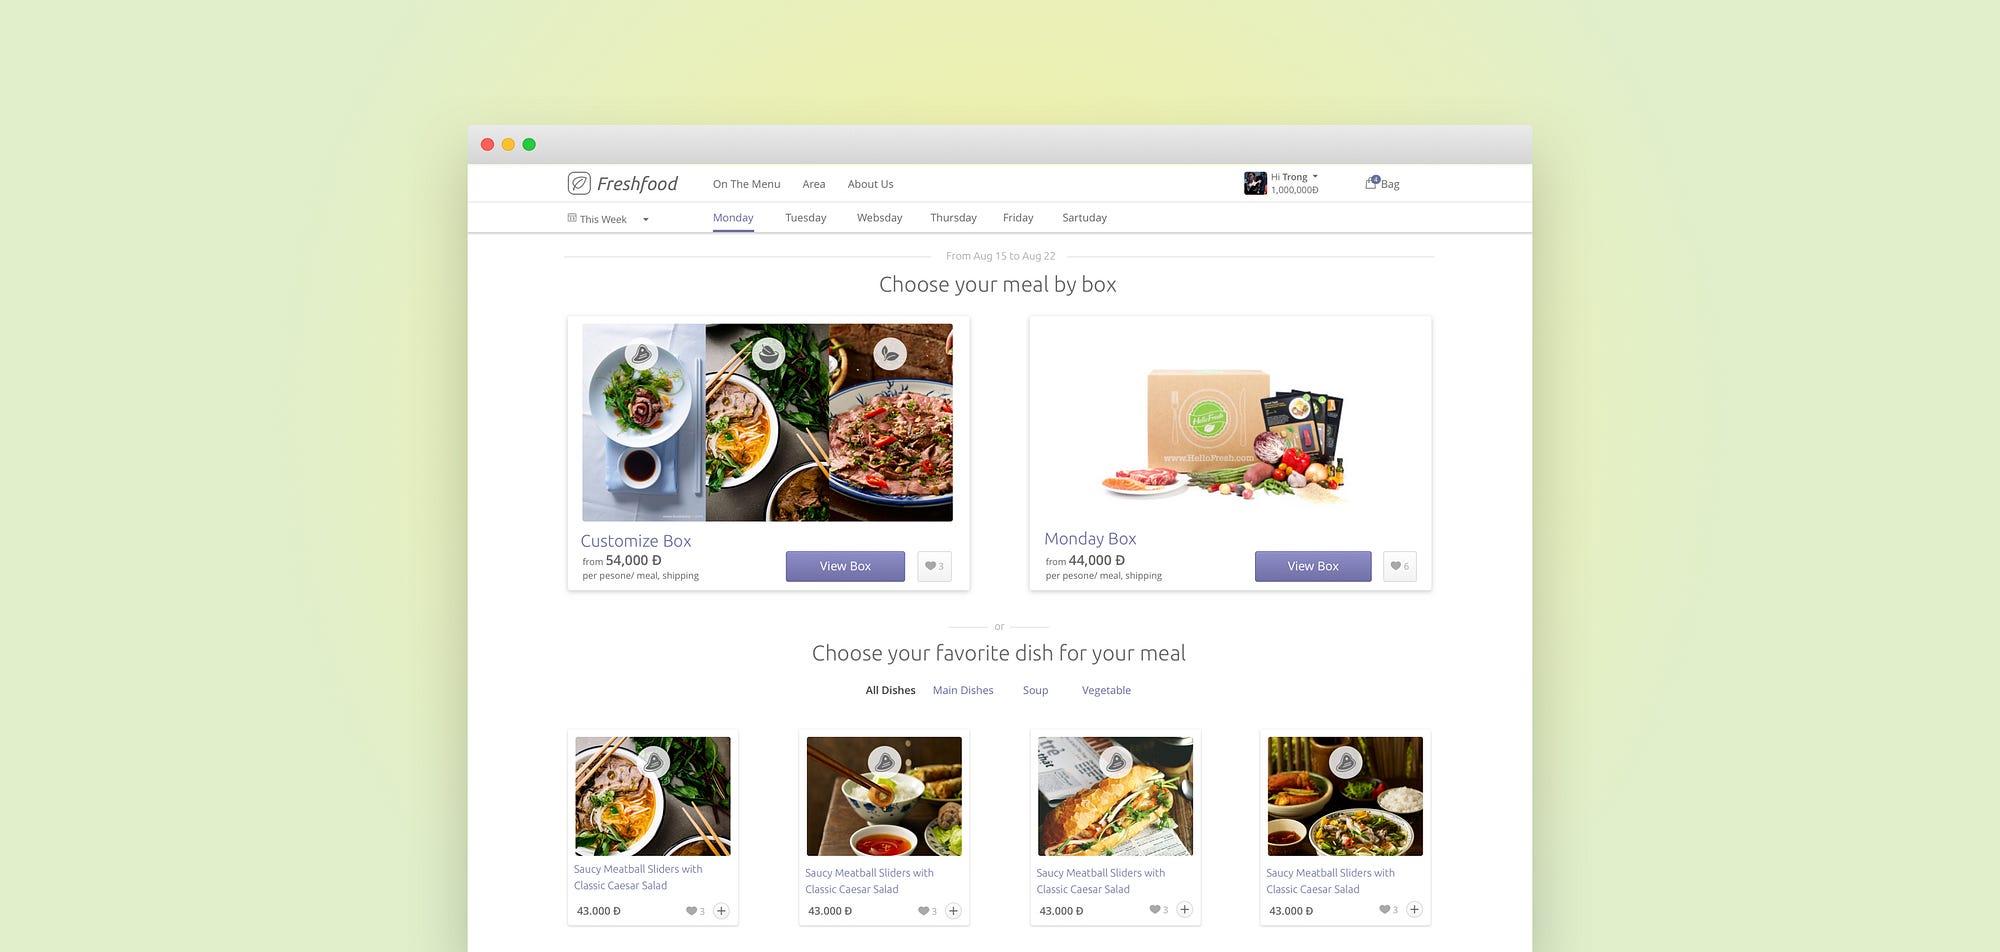Add first dish with plus icon
Image resolution: width=2000 pixels, height=952 pixels.
(x=721, y=911)
